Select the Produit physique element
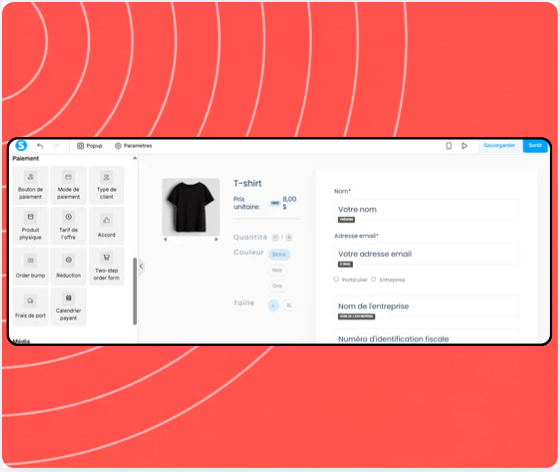 (30, 226)
